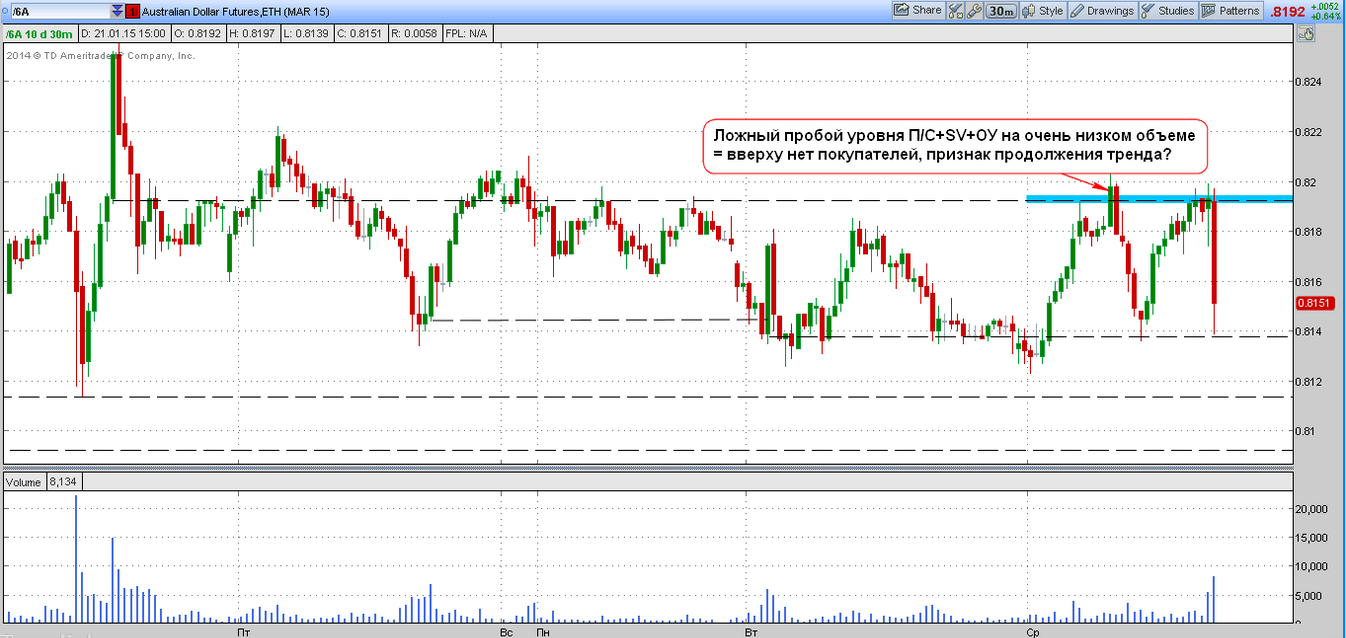This screenshot has height=638, width=1346.
Task: Click the Ср day label on time axis
Action: (x=1031, y=633)
